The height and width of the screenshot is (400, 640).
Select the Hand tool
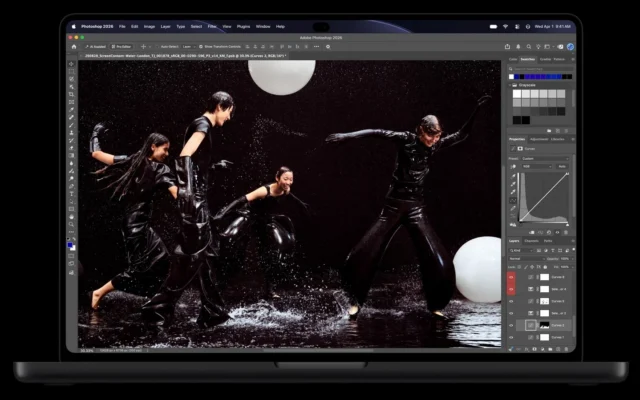pyautogui.click(x=71, y=217)
